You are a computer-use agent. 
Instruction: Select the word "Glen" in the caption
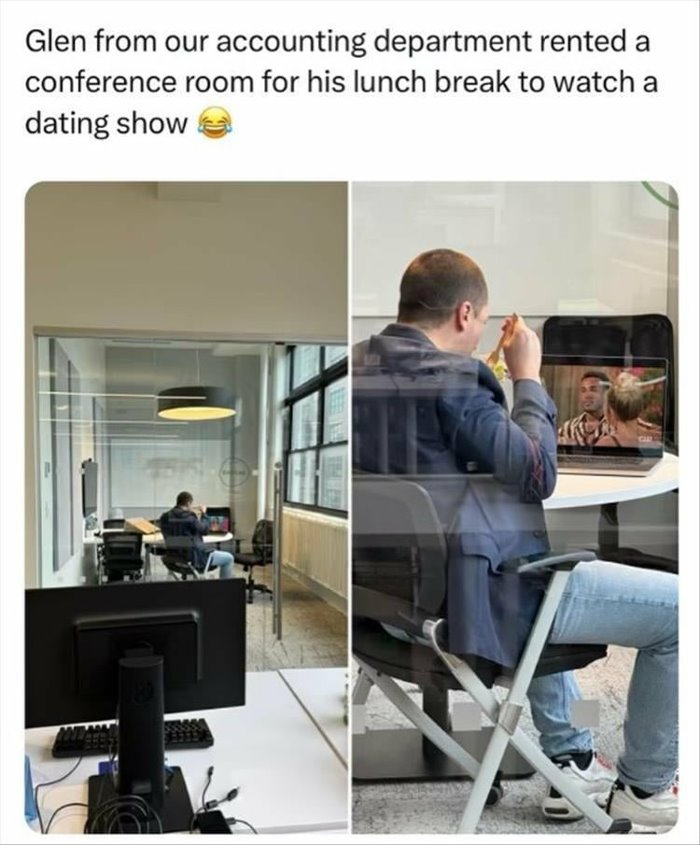54,43
